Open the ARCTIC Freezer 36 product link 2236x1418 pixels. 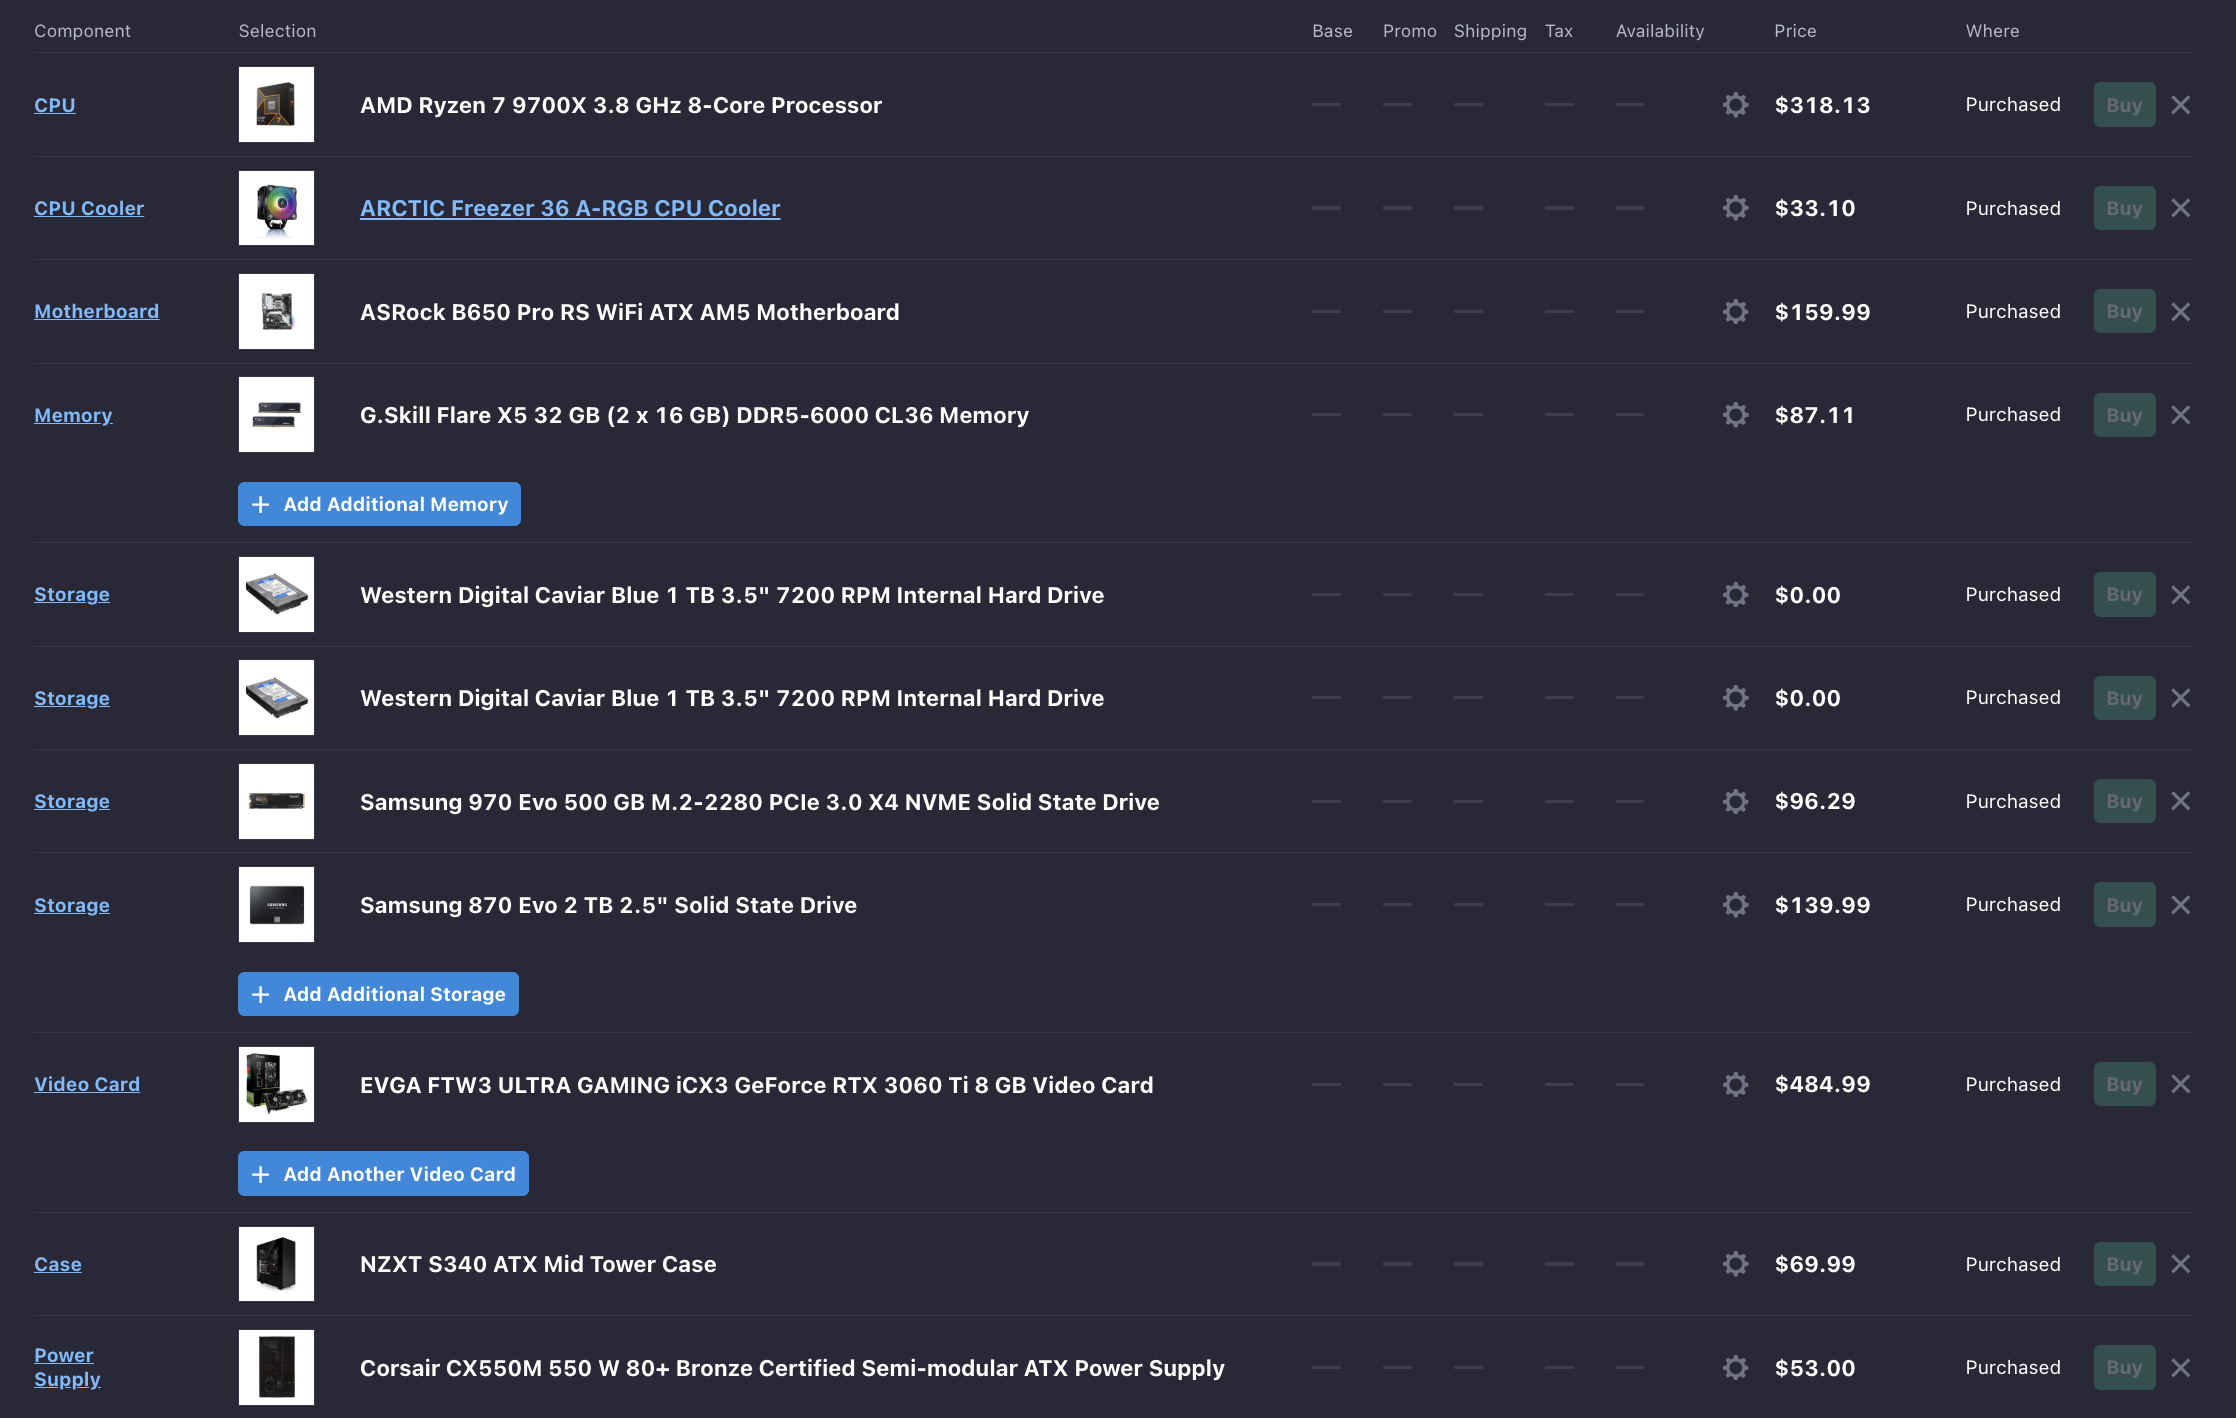click(x=570, y=208)
